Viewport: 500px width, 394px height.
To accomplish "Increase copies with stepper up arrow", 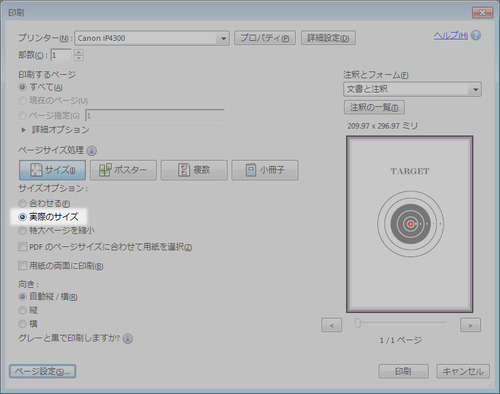I will pos(79,52).
